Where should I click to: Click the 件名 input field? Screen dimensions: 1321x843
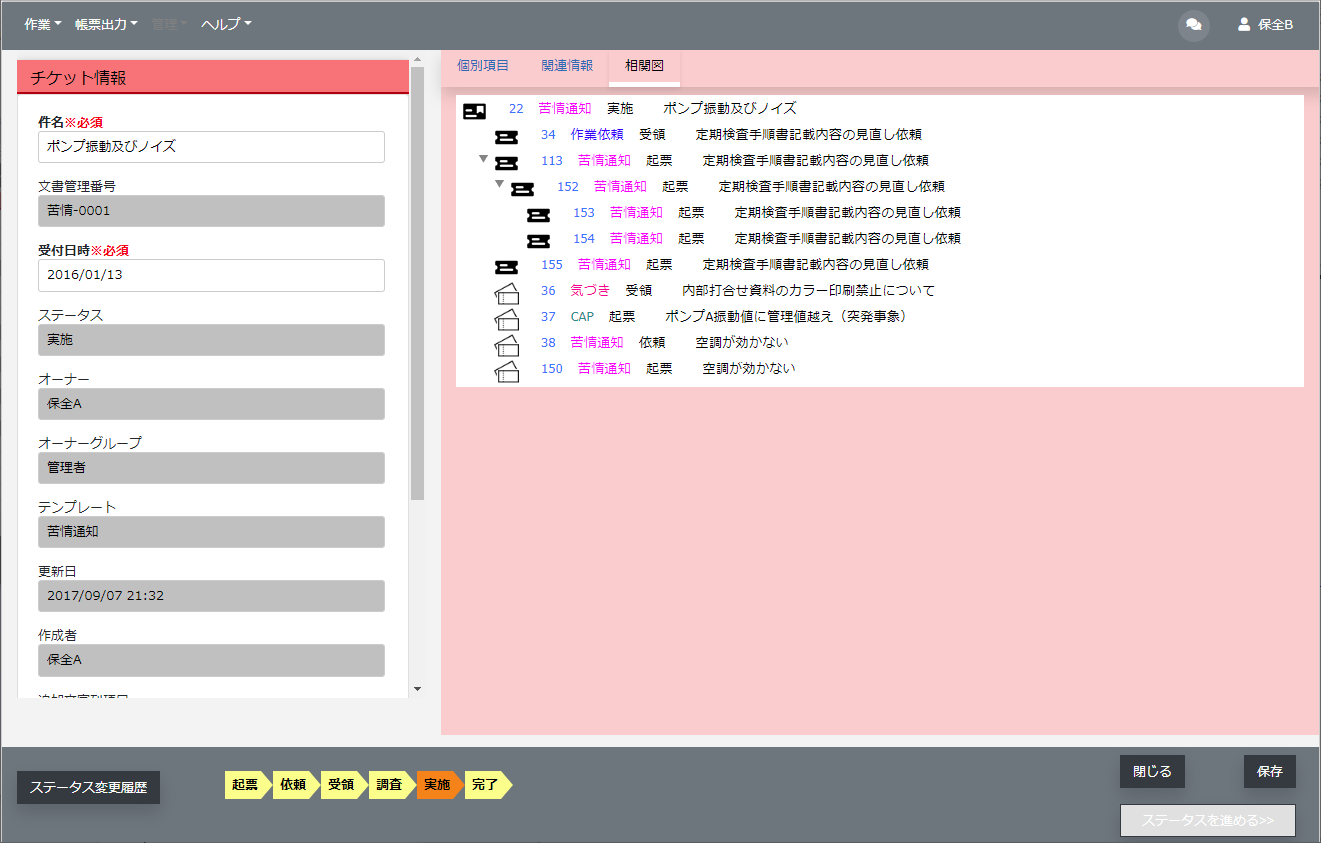211,147
